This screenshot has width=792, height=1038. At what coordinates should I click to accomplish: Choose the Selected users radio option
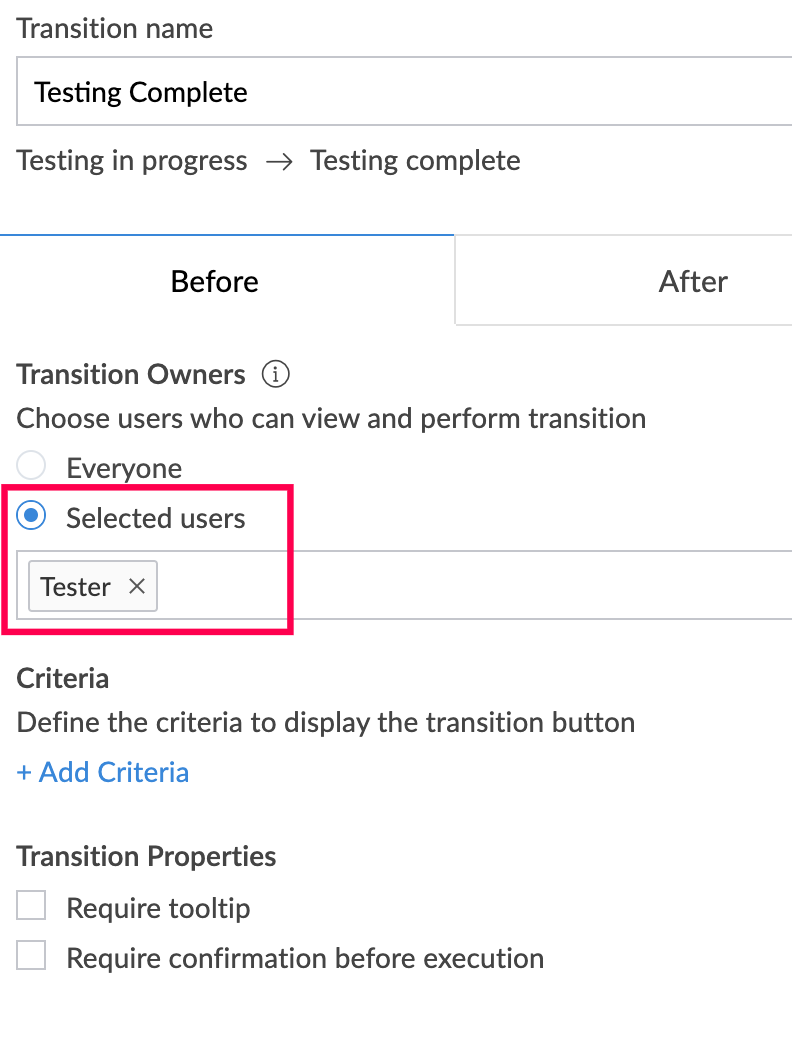point(33,517)
